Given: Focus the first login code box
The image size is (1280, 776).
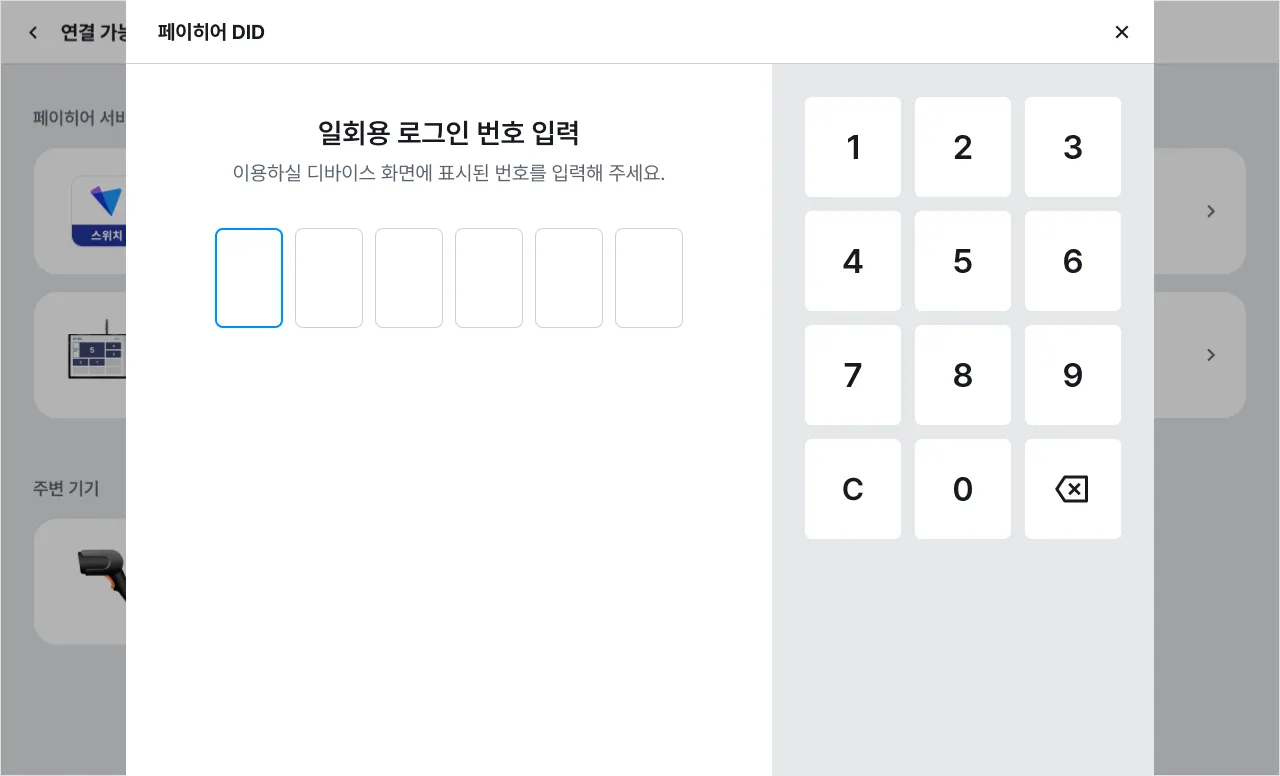Looking at the screenshot, I should click(x=249, y=278).
